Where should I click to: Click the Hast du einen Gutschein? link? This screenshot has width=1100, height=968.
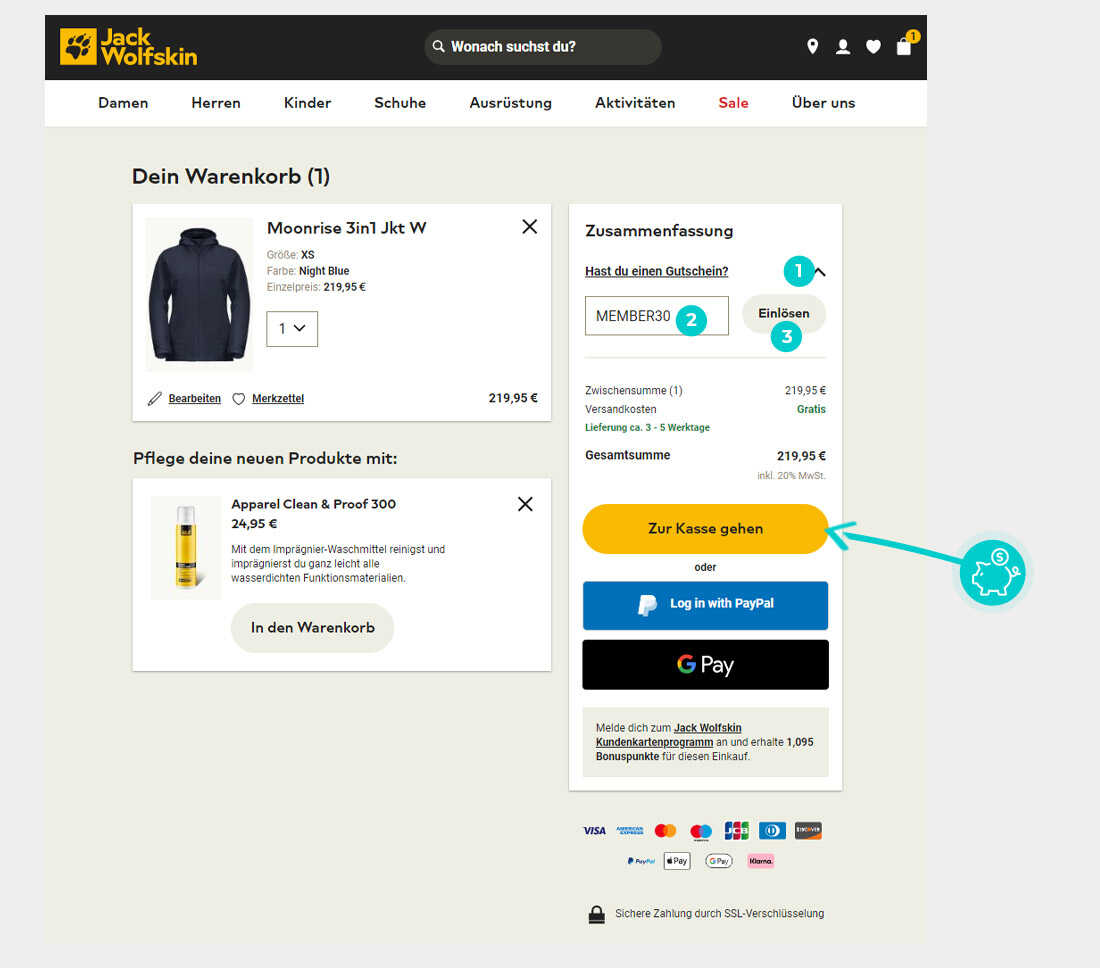tap(657, 271)
